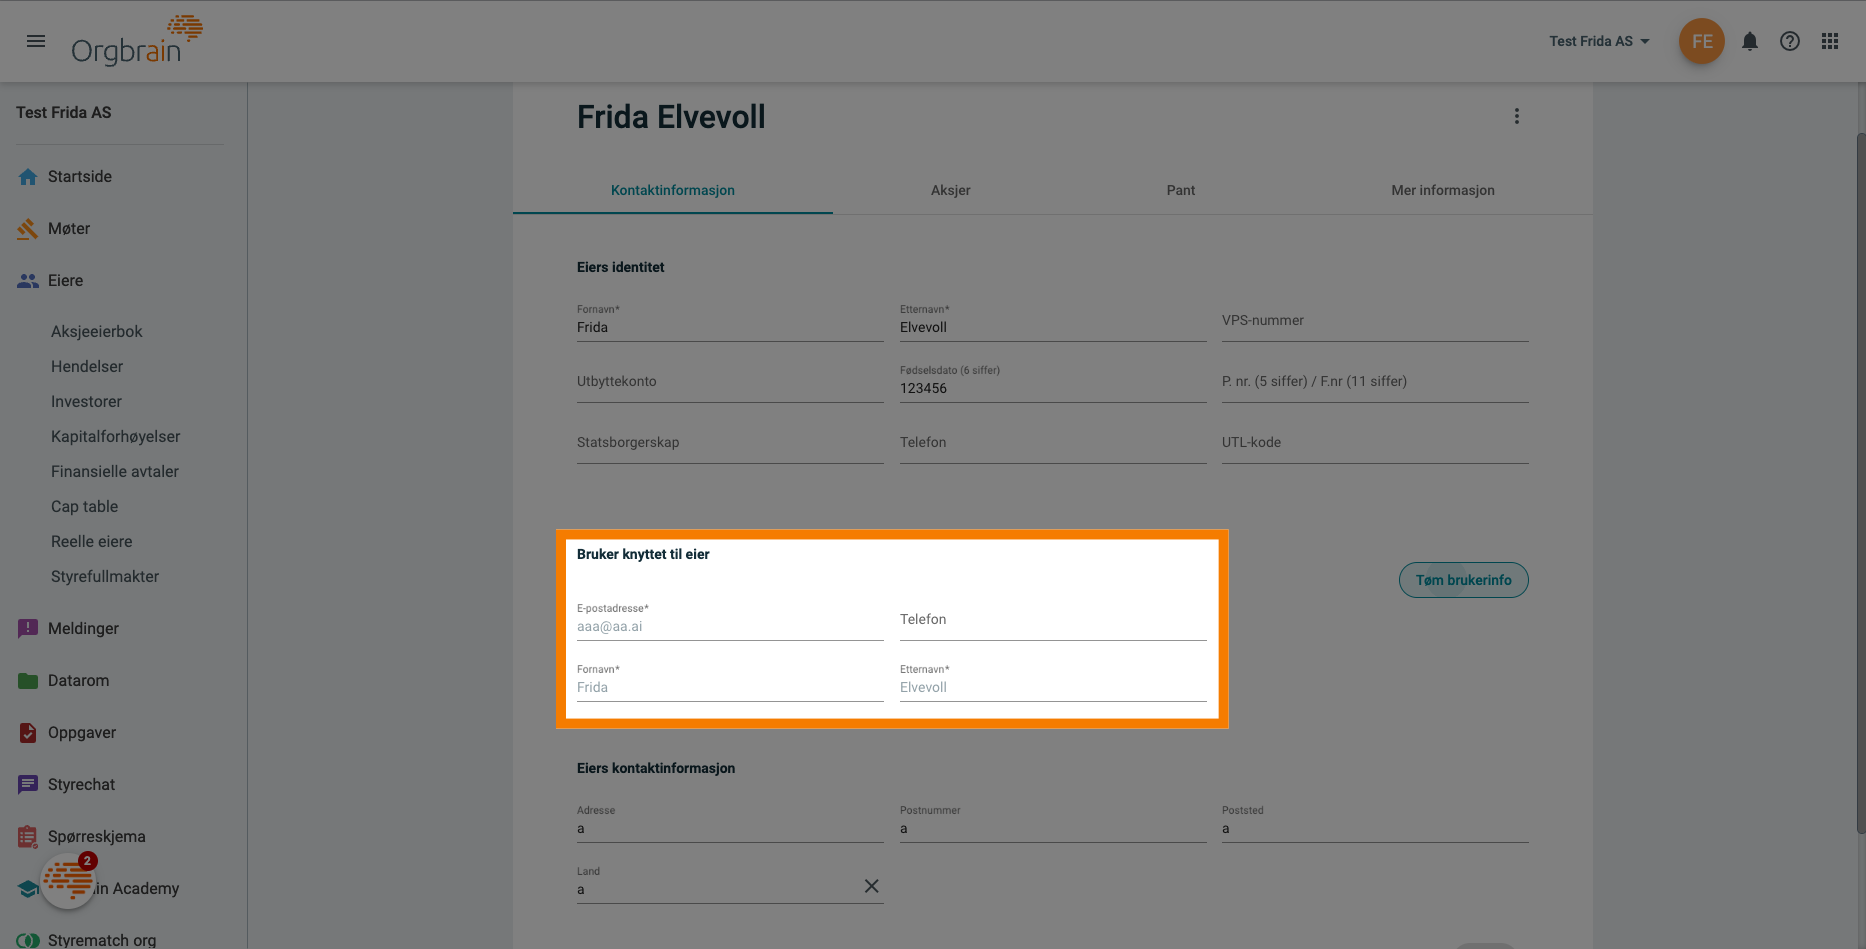Click the Test Frida AS sidebar heading
This screenshot has height=949, width=1866.
click(x=64, y=113)
